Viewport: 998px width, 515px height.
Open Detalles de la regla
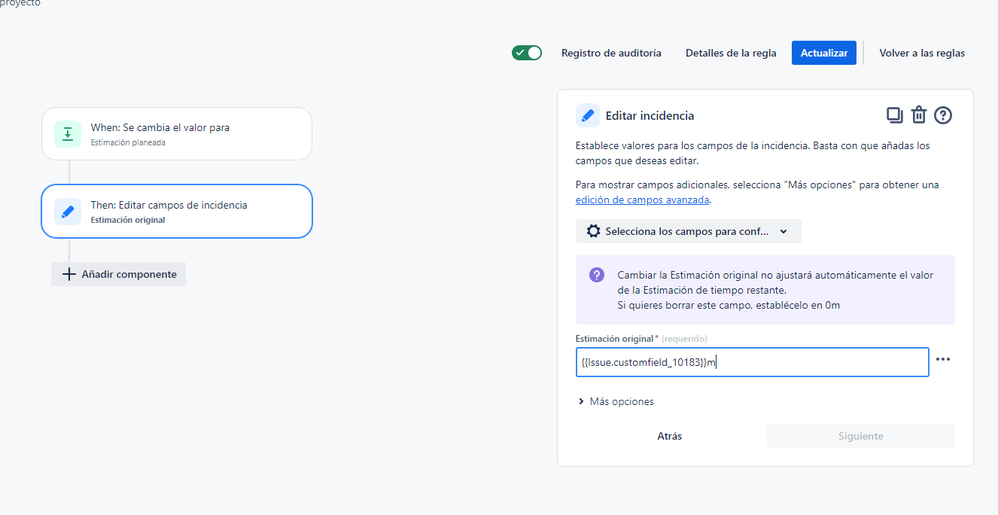[731, 53]
